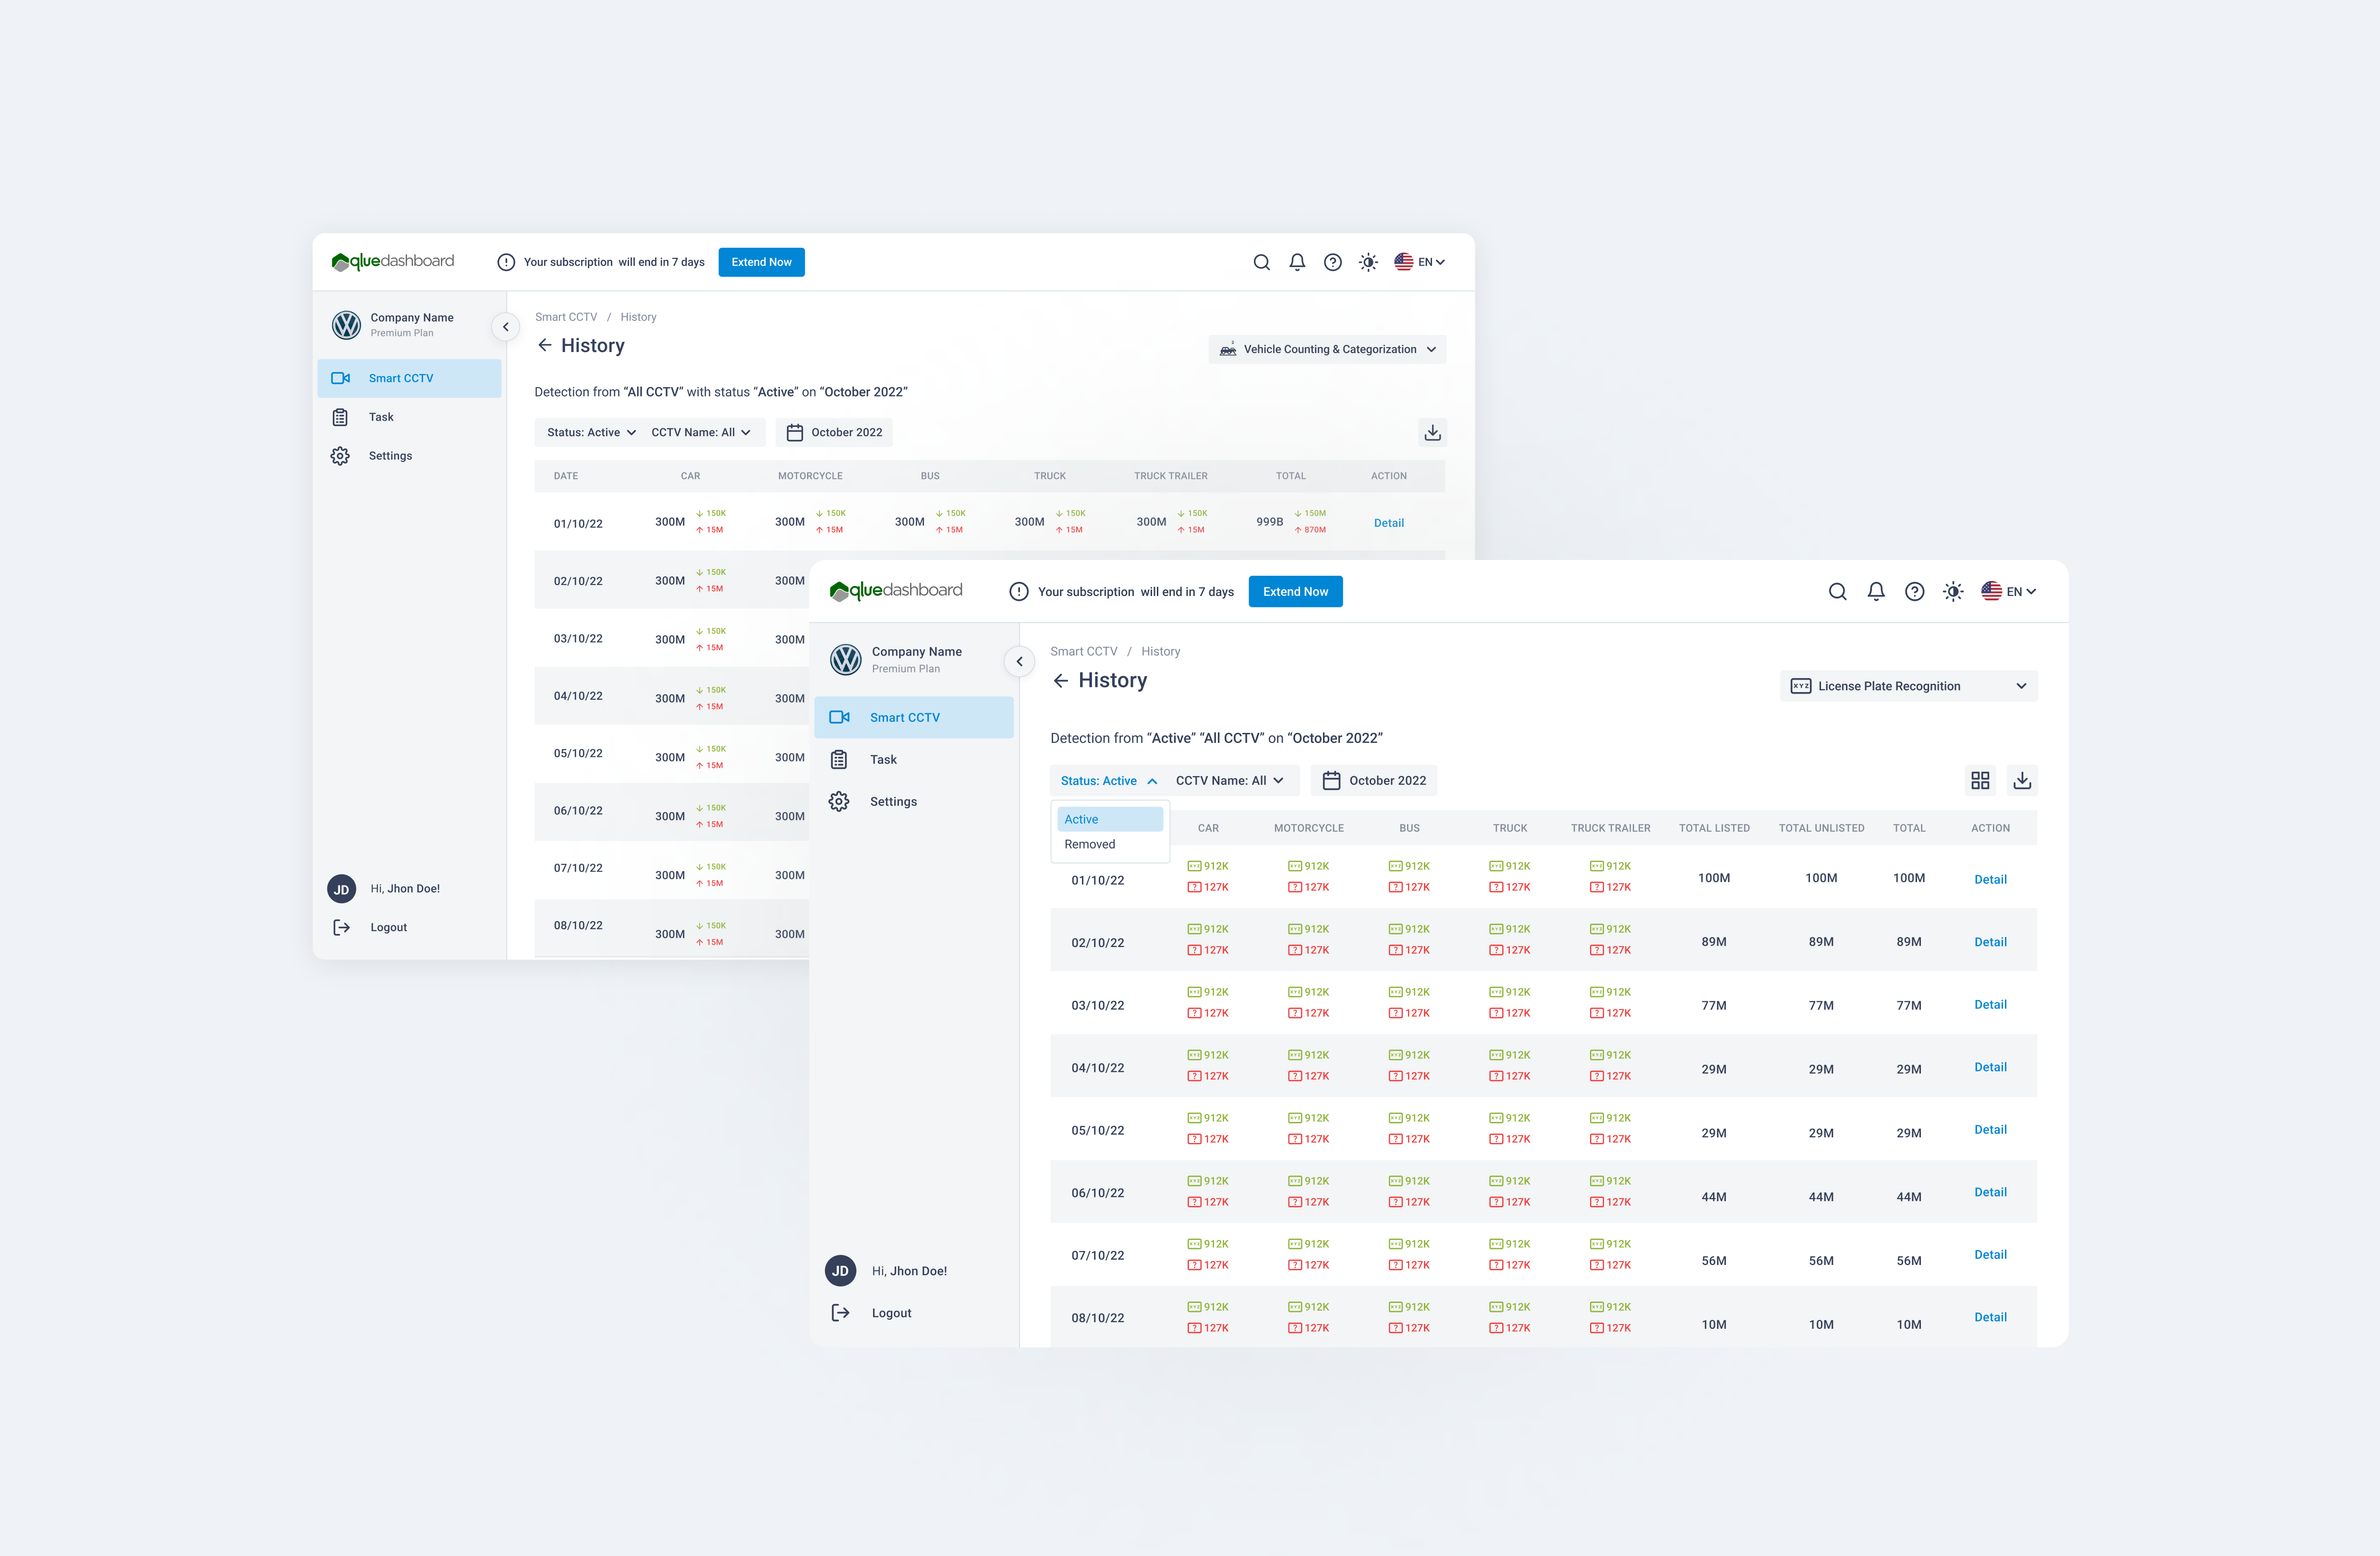Open October 2022 date picker in front window
Screen dimensions: 2380x1556
coord(1373,781)
